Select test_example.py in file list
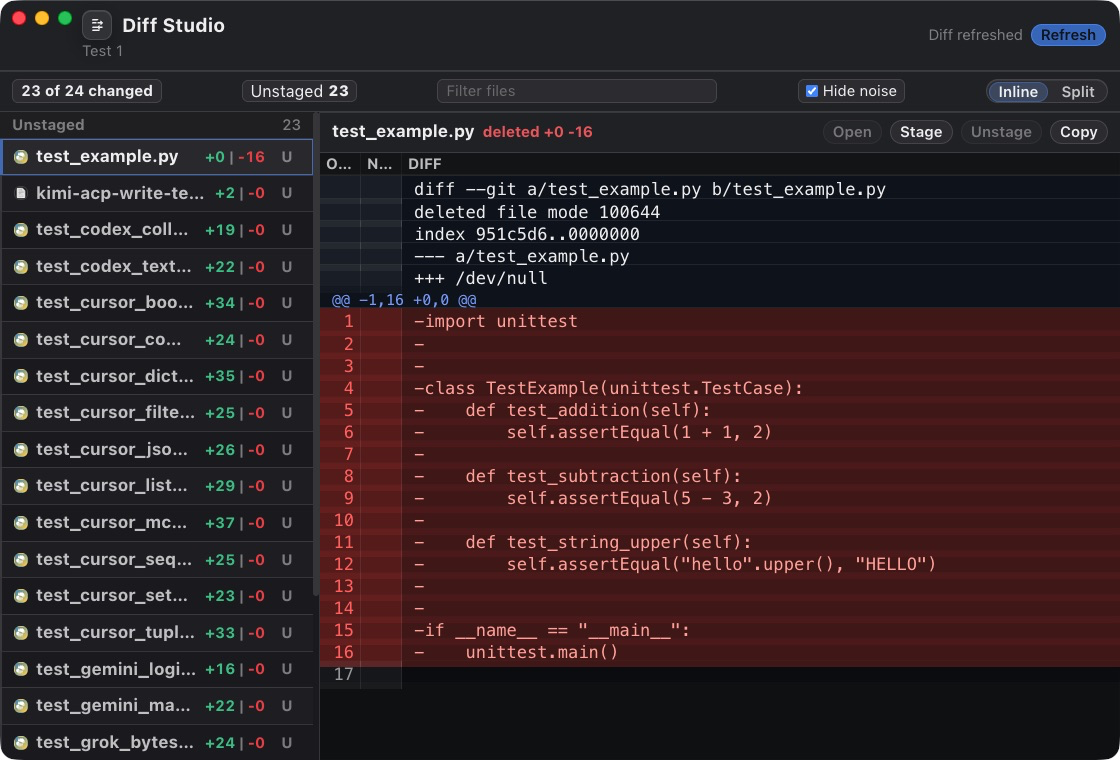Viewport: 1120px width, 760px height. [x=157, y=157]
